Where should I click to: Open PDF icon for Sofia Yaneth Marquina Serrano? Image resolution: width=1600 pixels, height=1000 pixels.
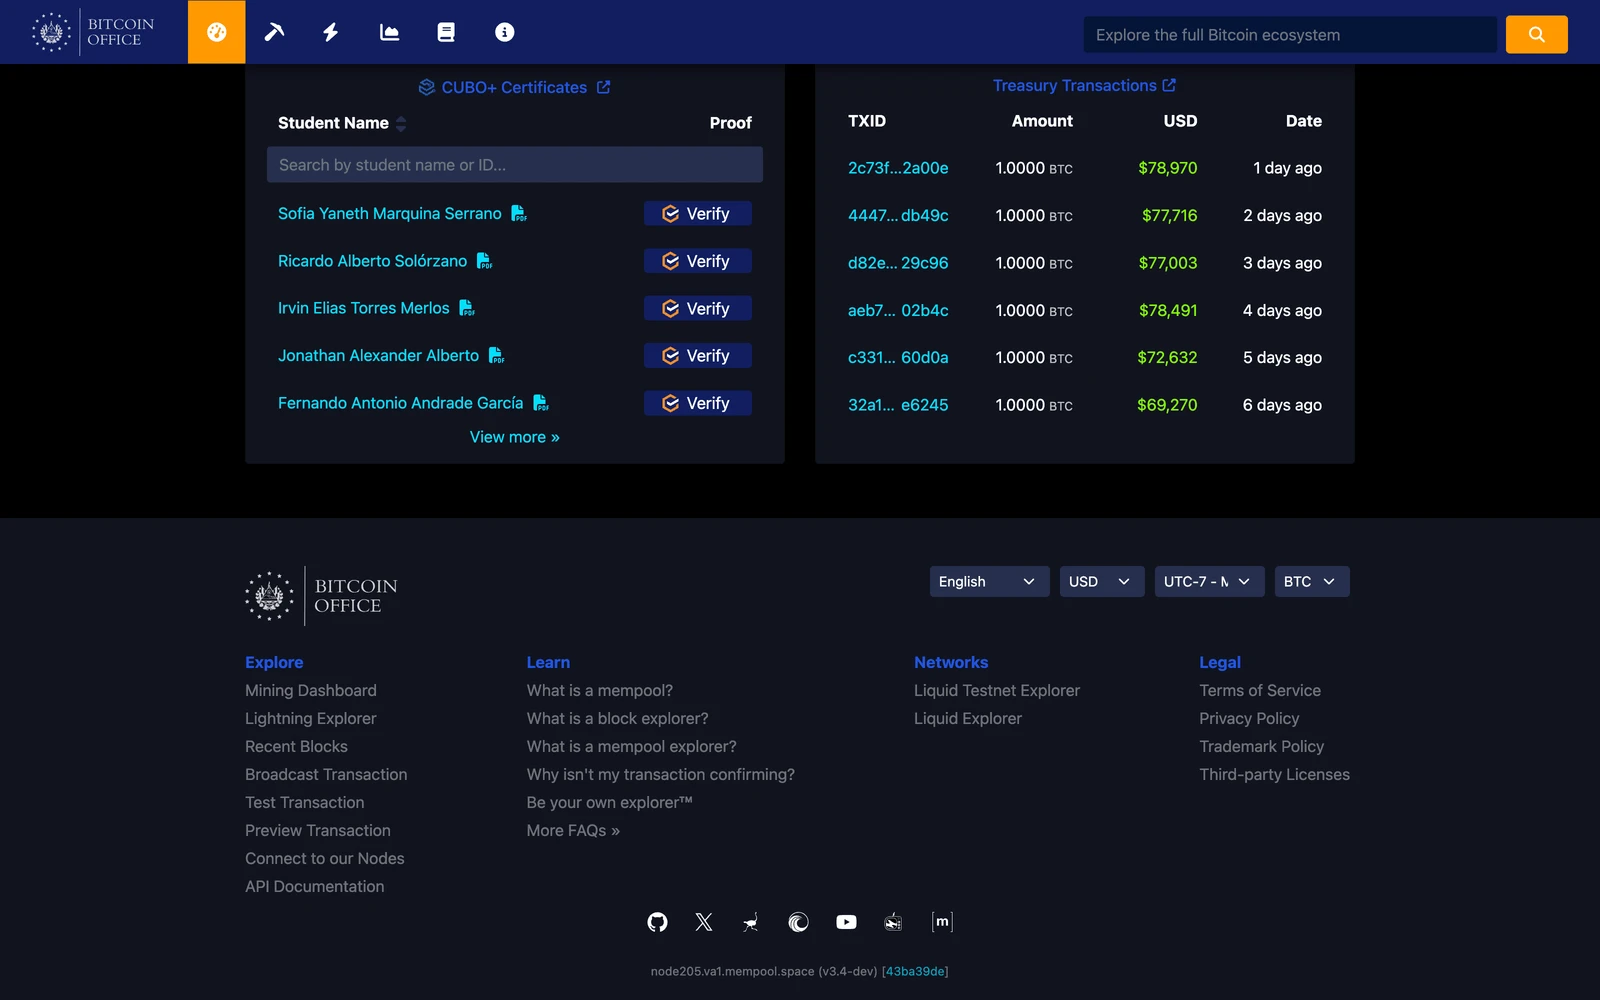pos(519,213)
